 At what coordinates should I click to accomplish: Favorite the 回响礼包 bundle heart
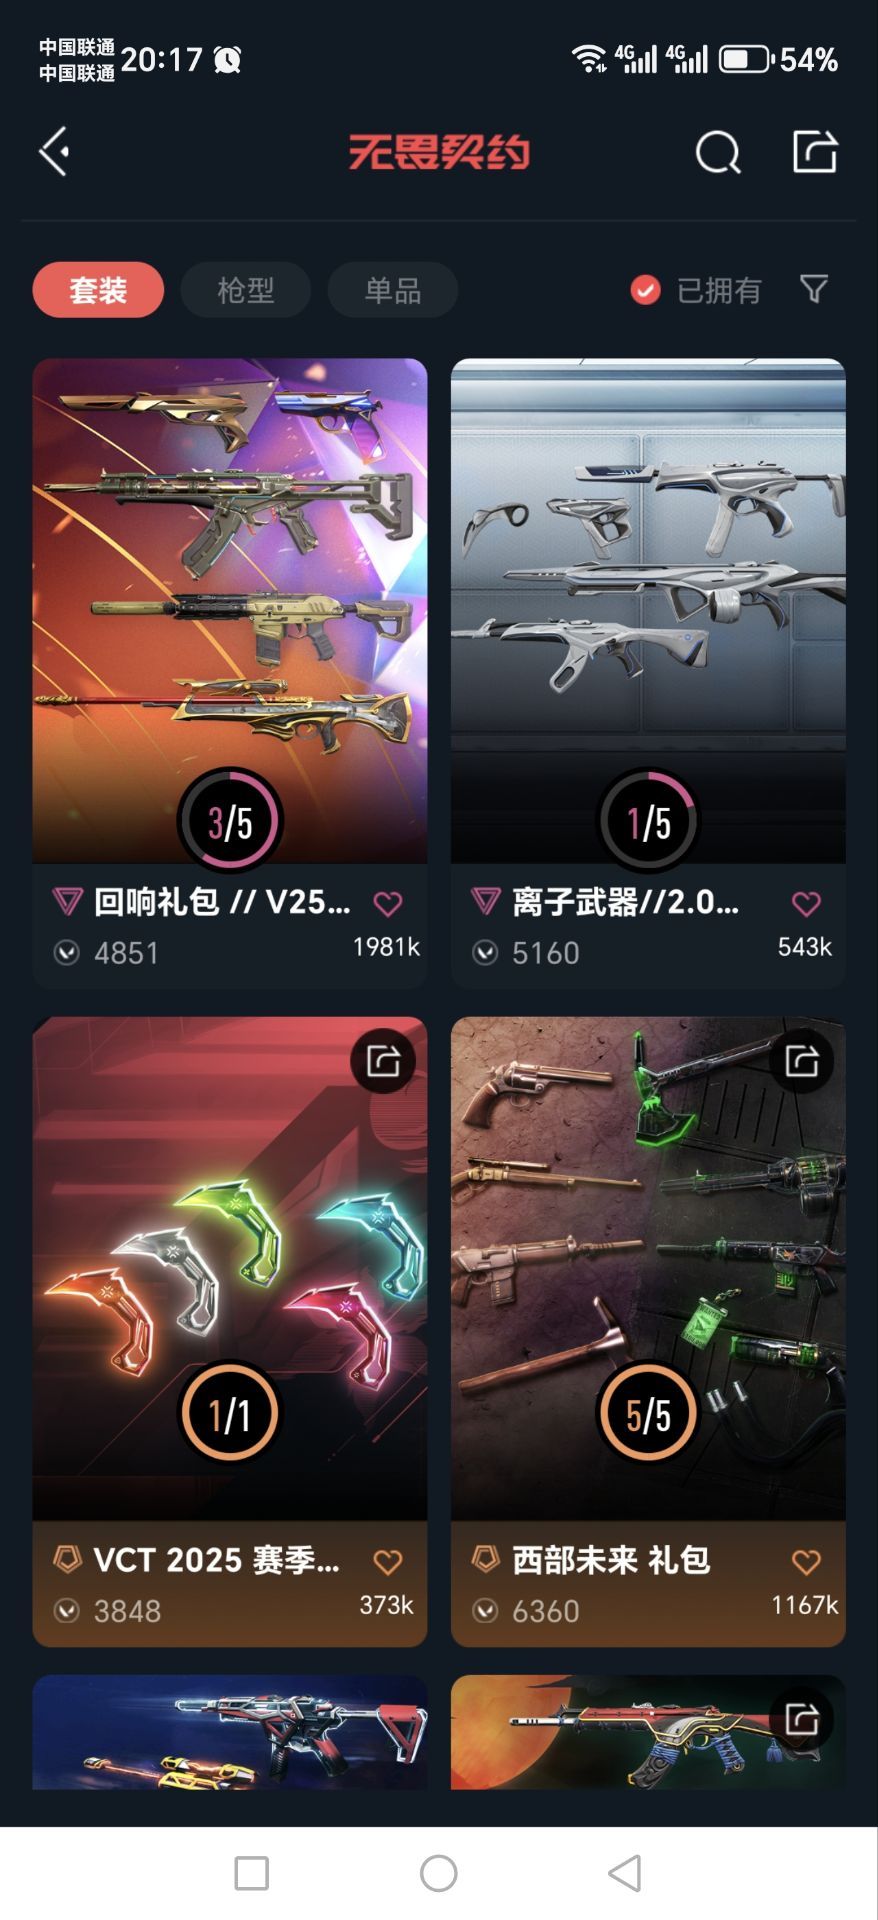coord(388,904)
